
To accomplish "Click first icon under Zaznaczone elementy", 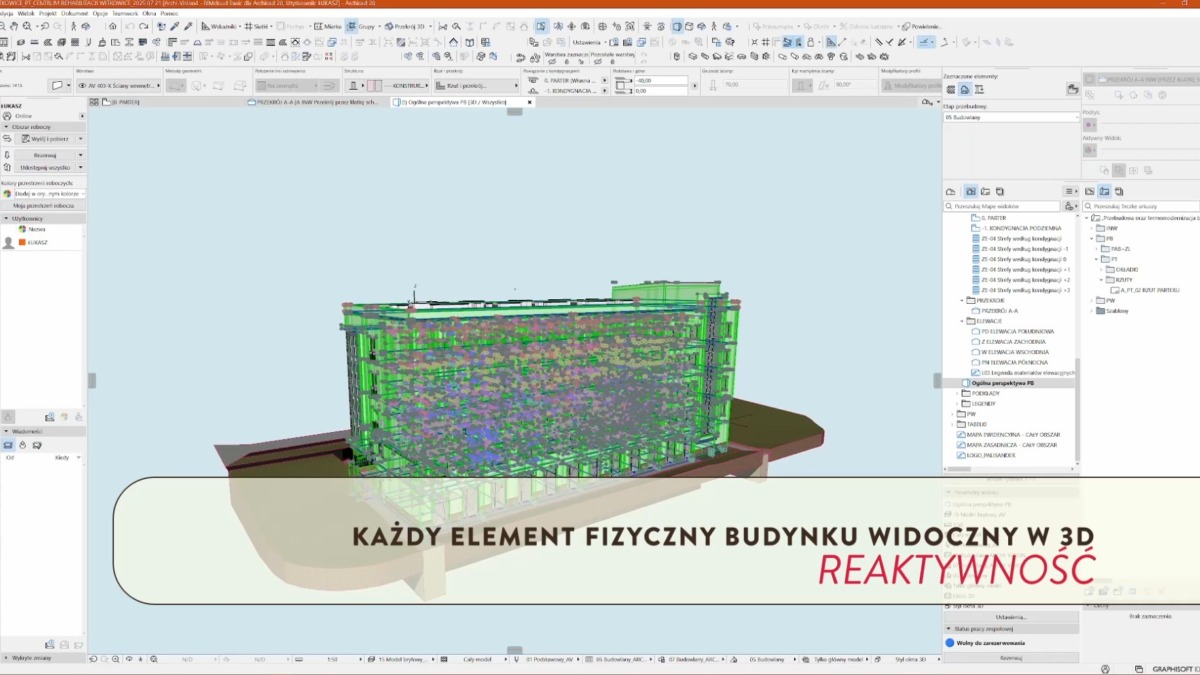I will click(951, 89).
